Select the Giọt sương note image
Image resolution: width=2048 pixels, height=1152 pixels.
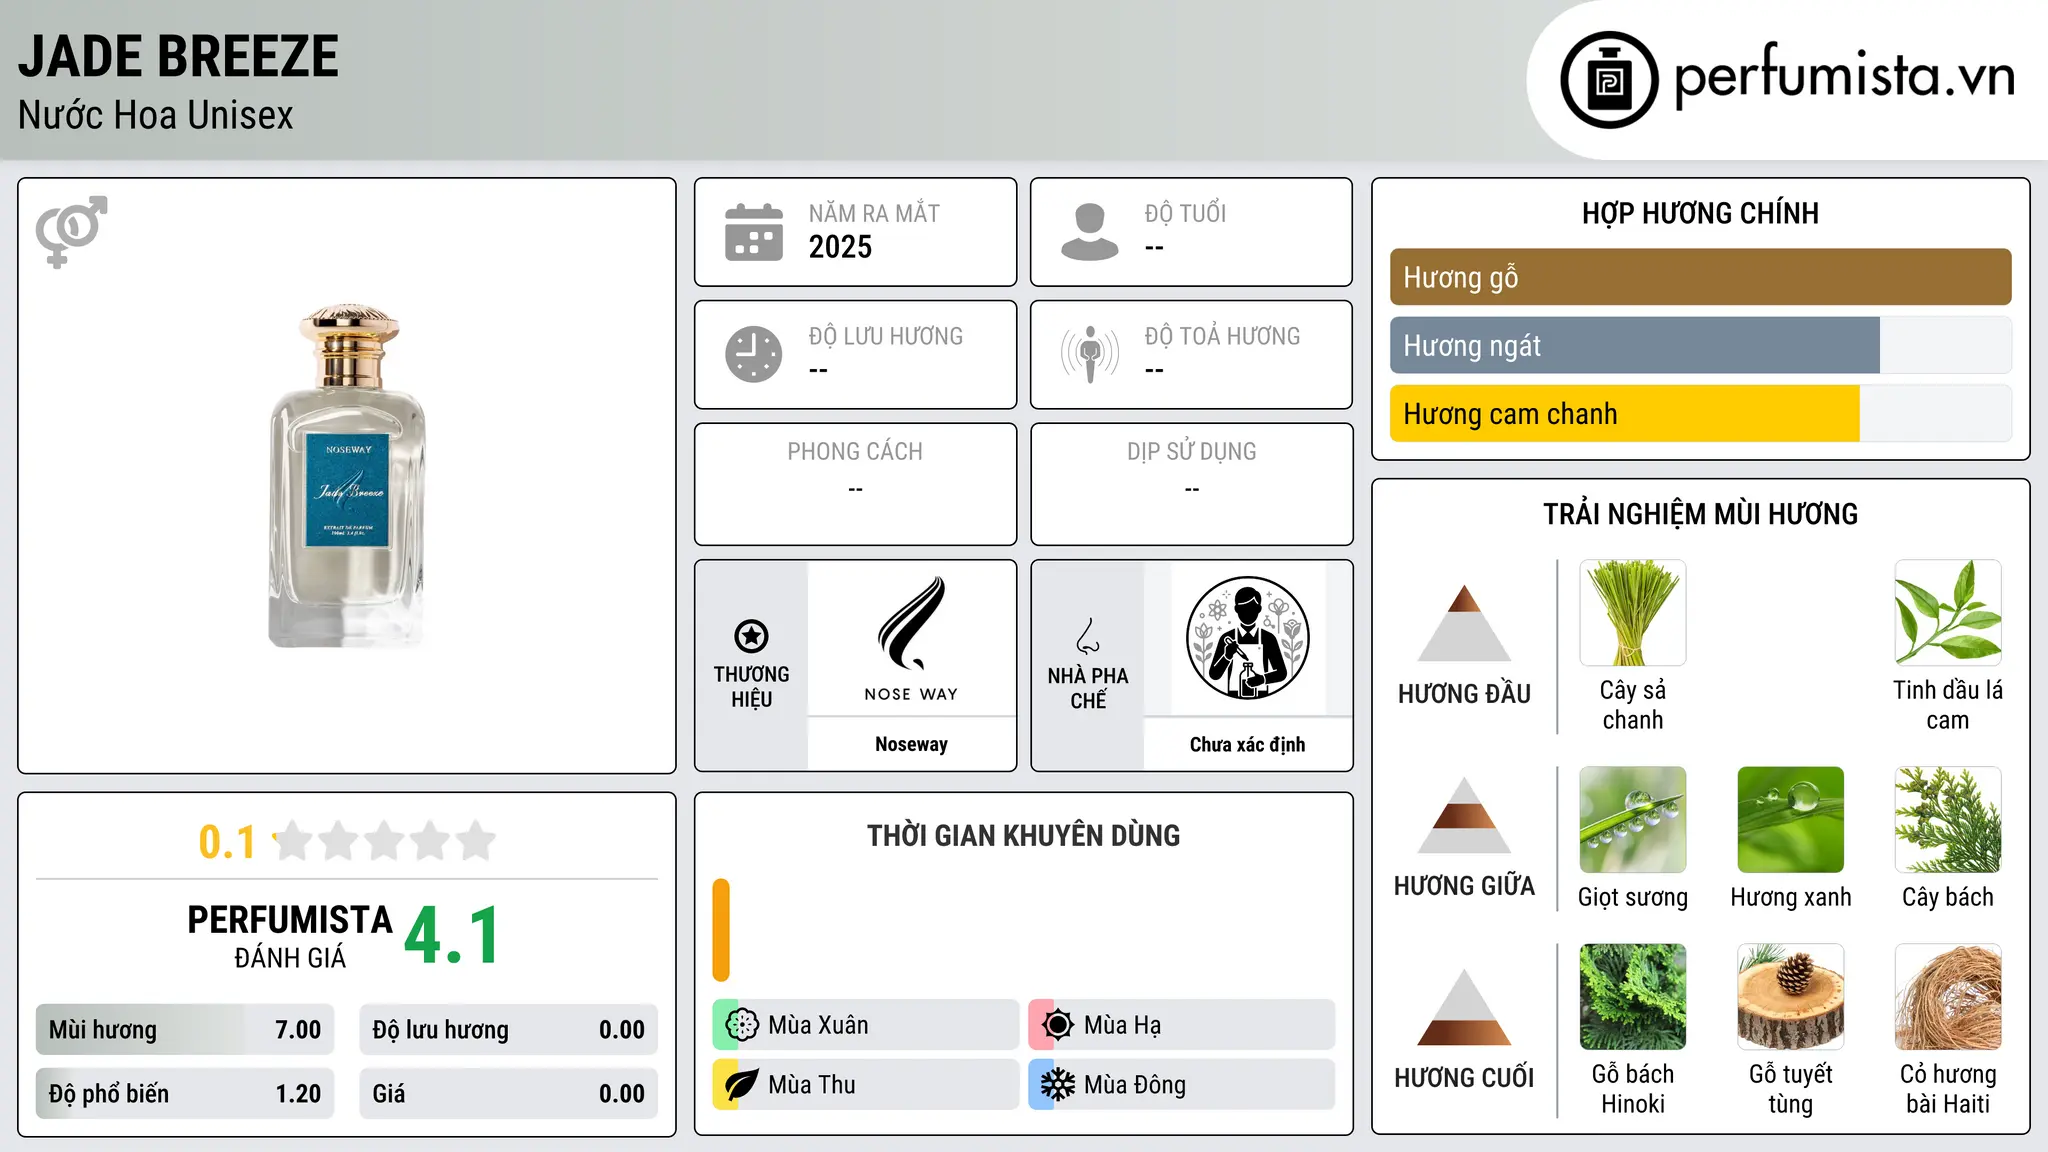click(1633, 820)
